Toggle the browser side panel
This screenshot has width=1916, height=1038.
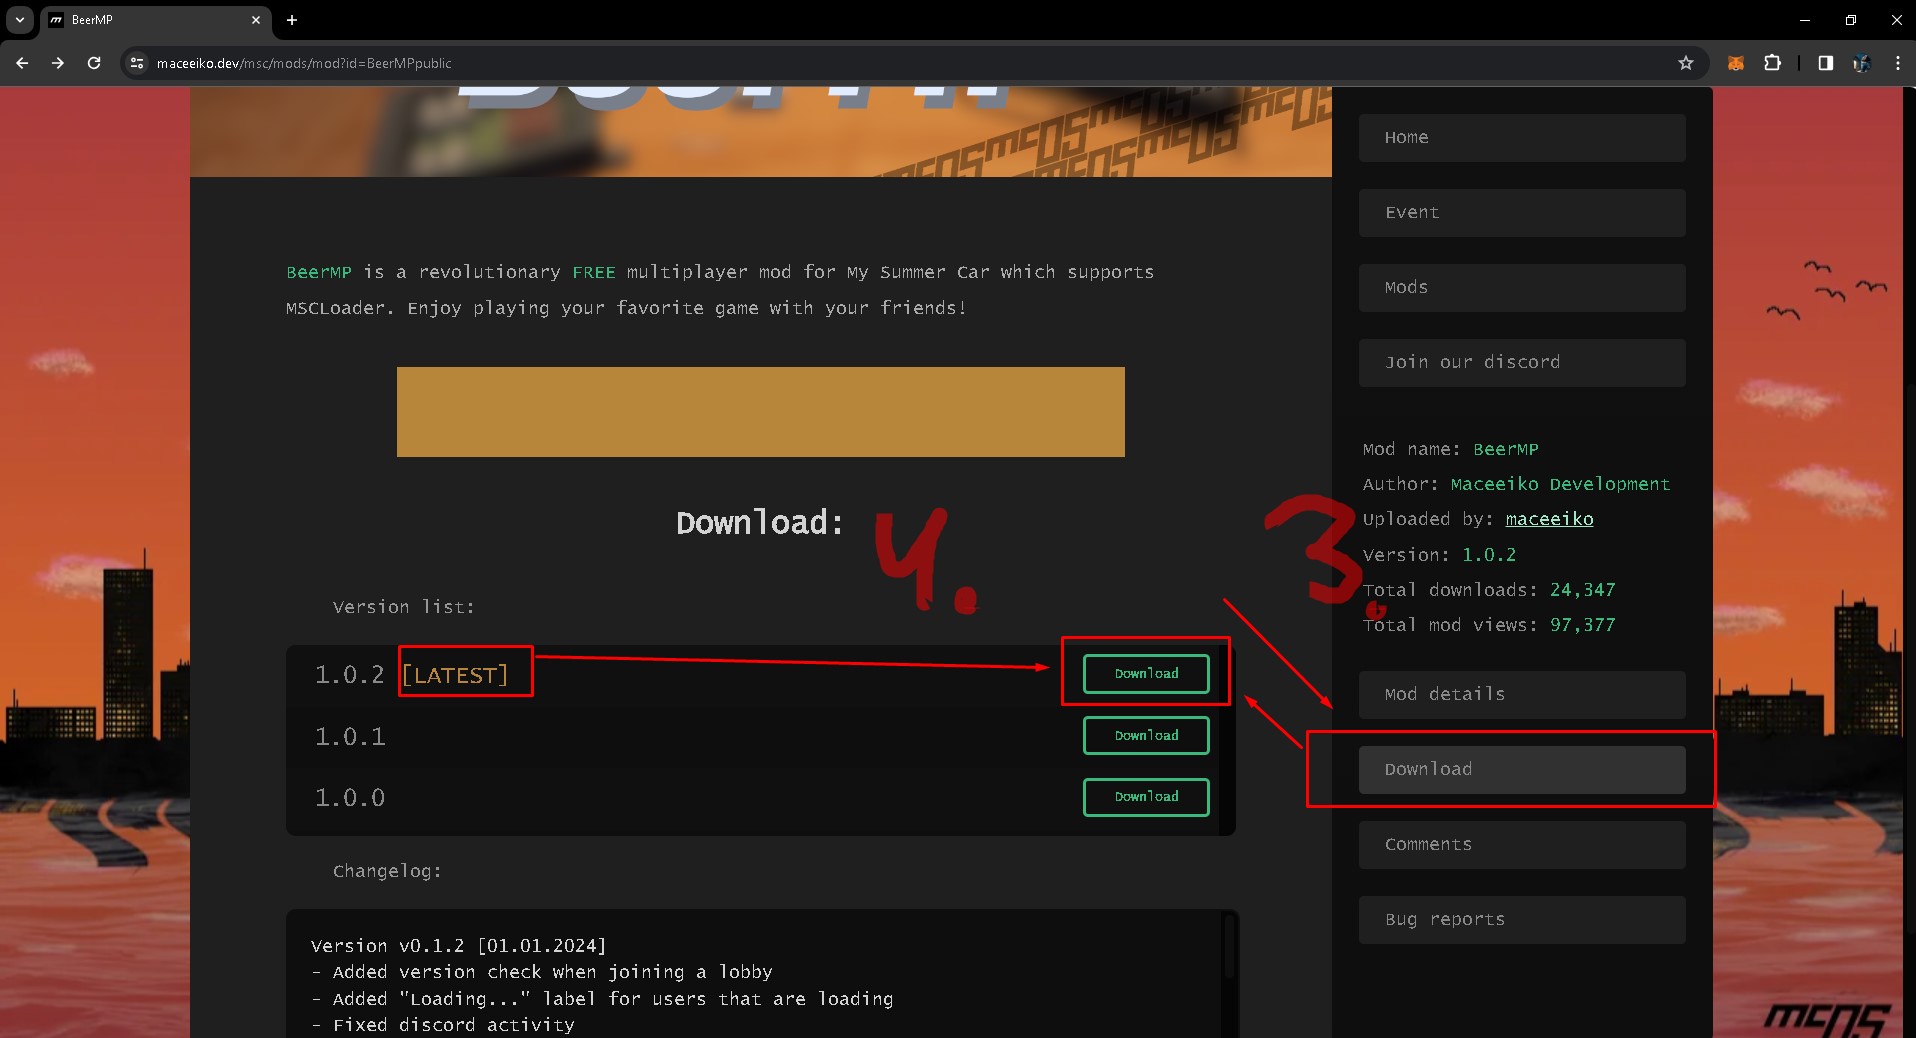click(1825, 63)
